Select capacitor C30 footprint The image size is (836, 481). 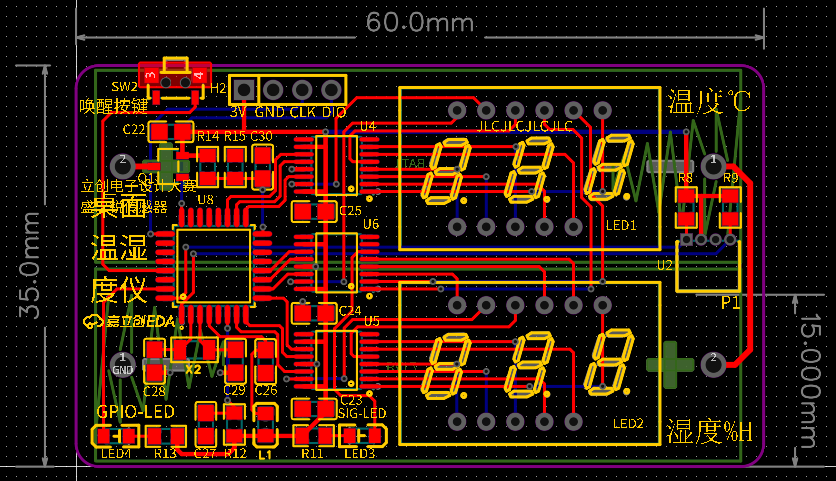point(262,166)
